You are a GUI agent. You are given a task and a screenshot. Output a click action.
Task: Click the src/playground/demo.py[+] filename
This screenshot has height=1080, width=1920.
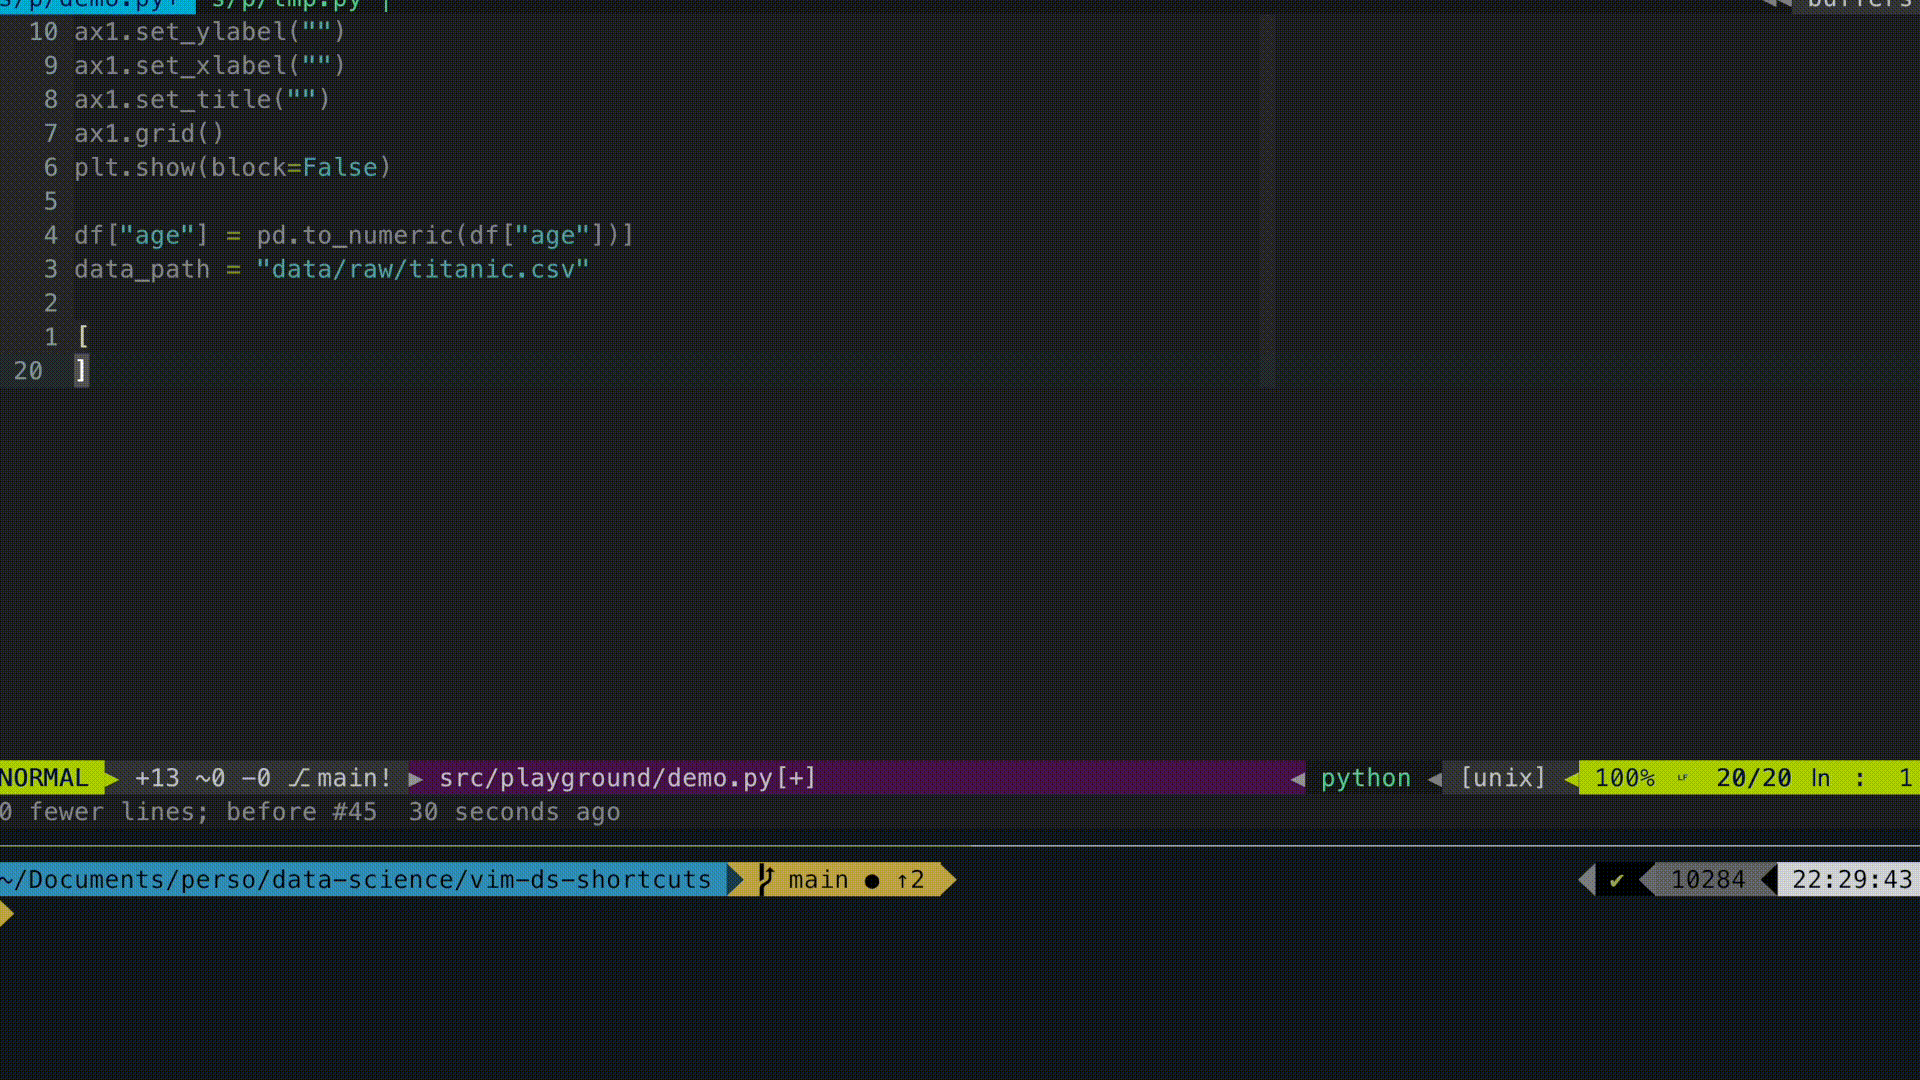627,778
